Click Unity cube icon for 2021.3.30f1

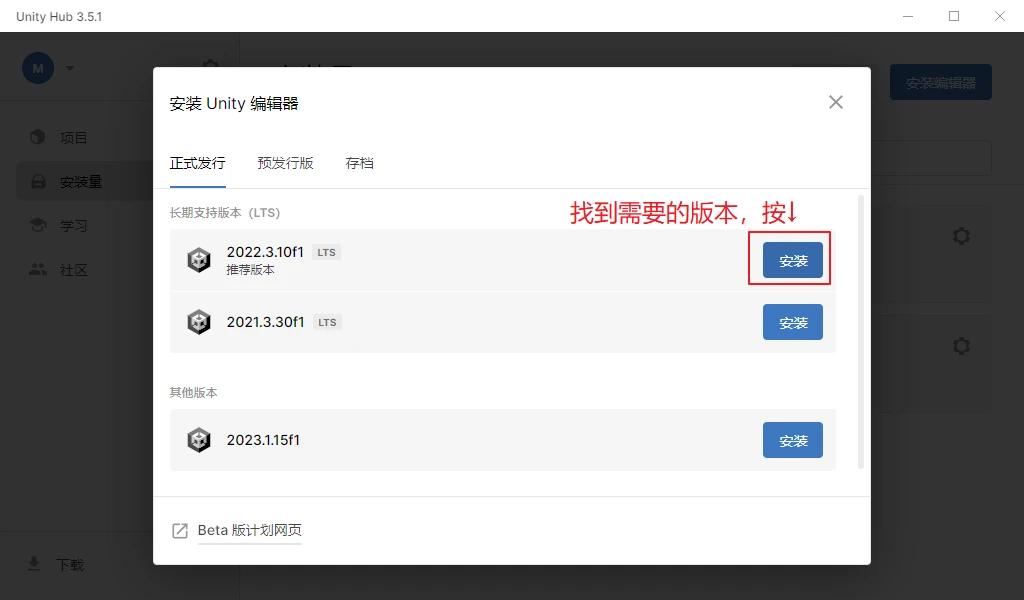199,322
